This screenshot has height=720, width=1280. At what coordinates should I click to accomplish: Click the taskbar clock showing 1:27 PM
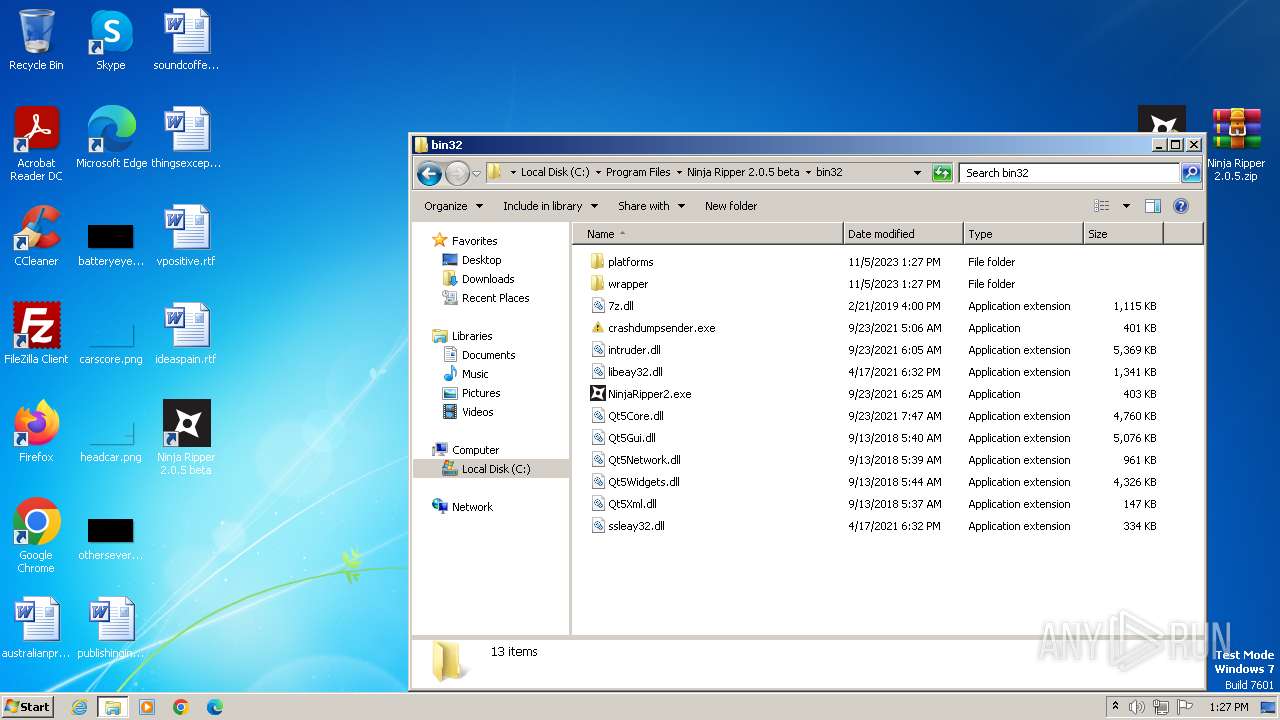coord(1229,707)
